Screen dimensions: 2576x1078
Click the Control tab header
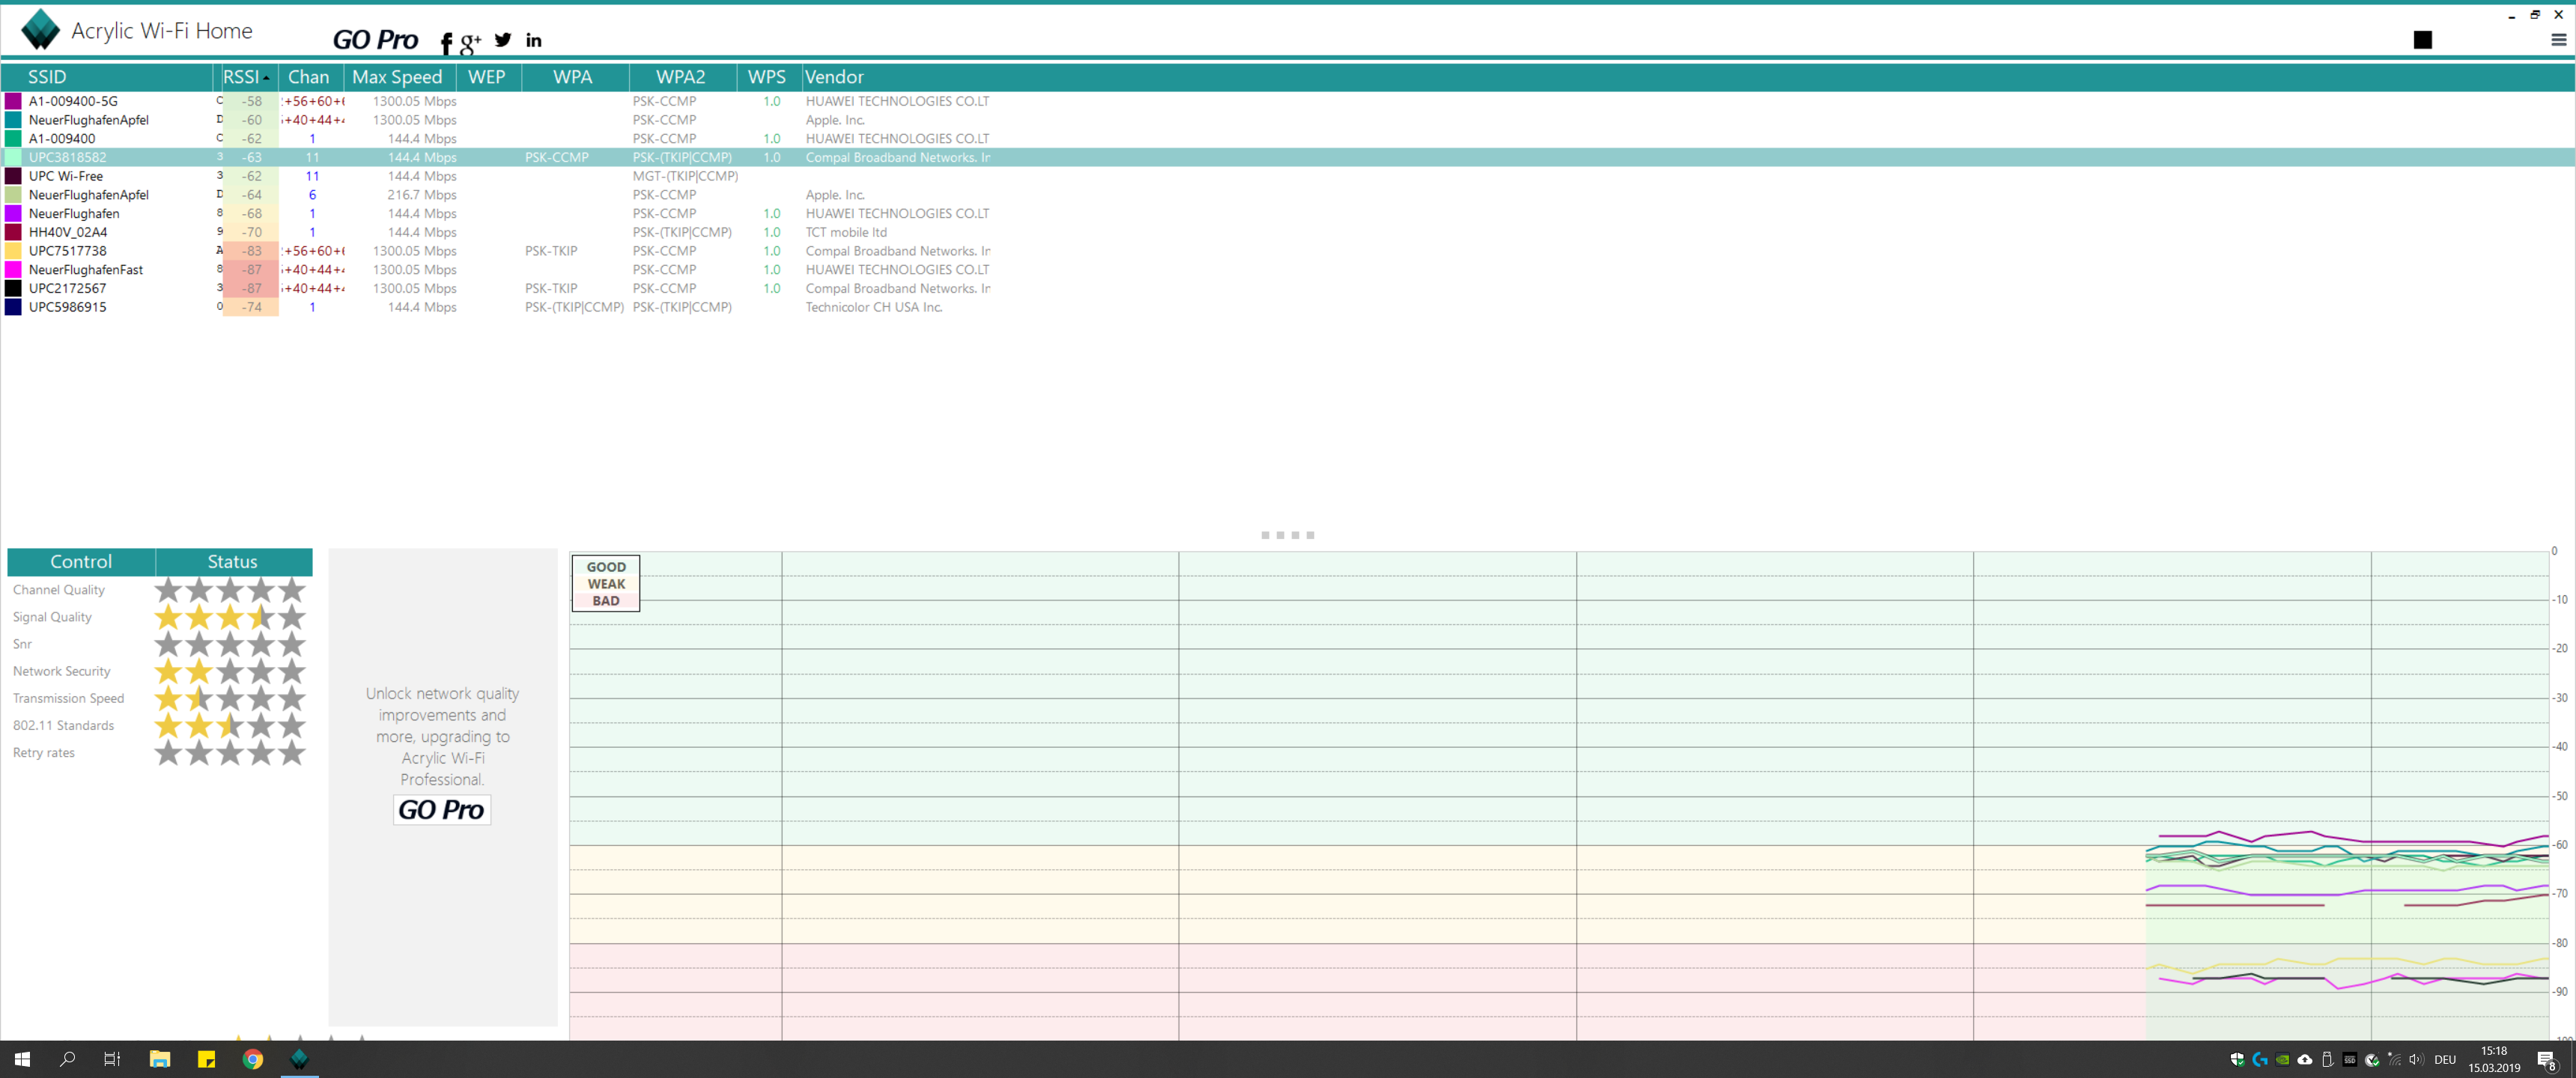click(x=81, y=562)
